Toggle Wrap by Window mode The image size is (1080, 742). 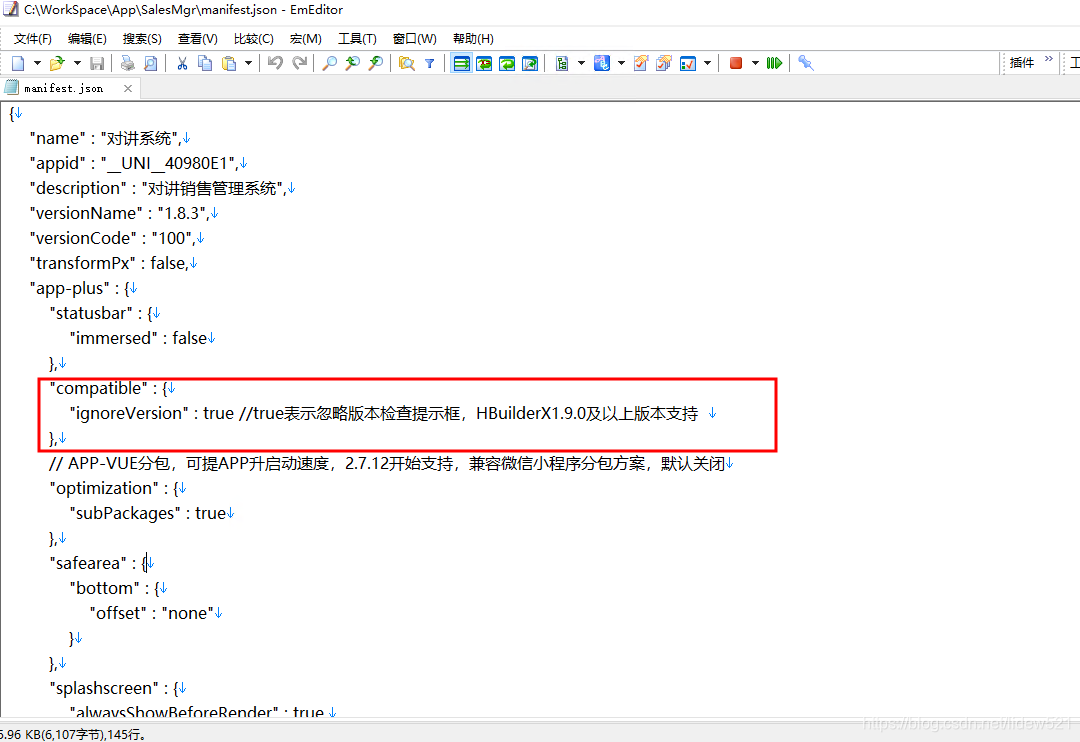507,63
